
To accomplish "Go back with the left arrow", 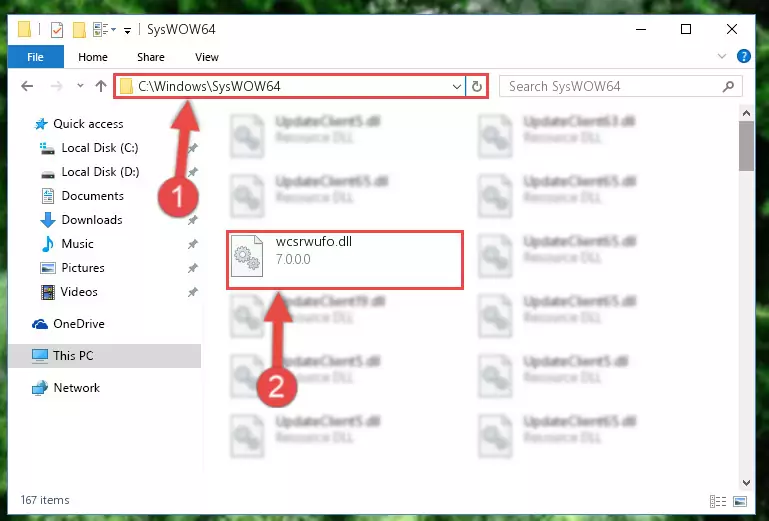I will point(27,86).
